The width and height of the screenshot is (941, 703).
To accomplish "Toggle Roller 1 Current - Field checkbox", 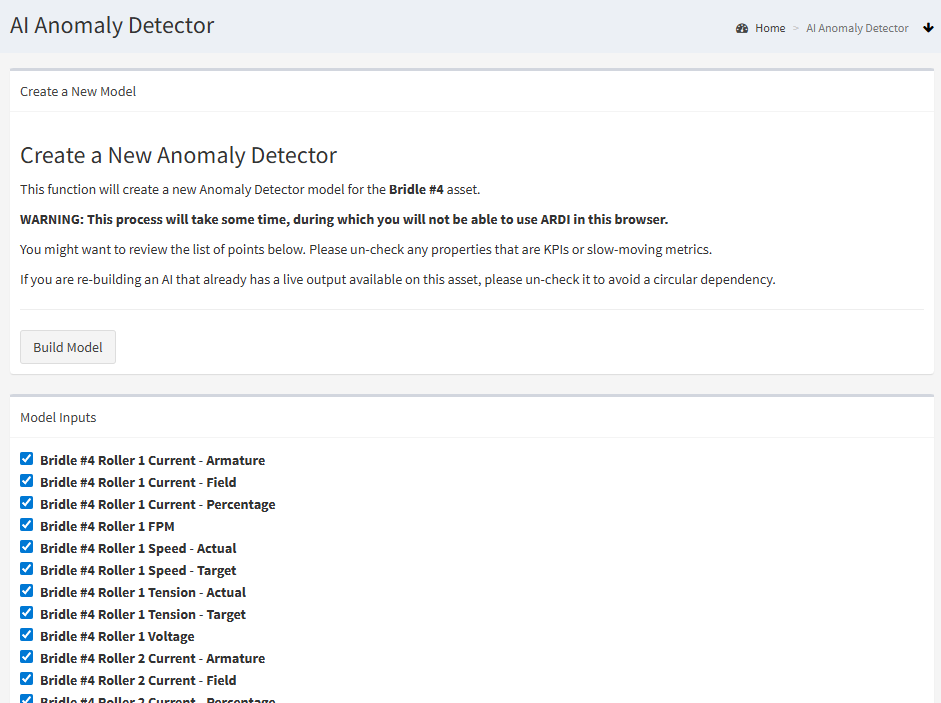I will tap(27, 481).
